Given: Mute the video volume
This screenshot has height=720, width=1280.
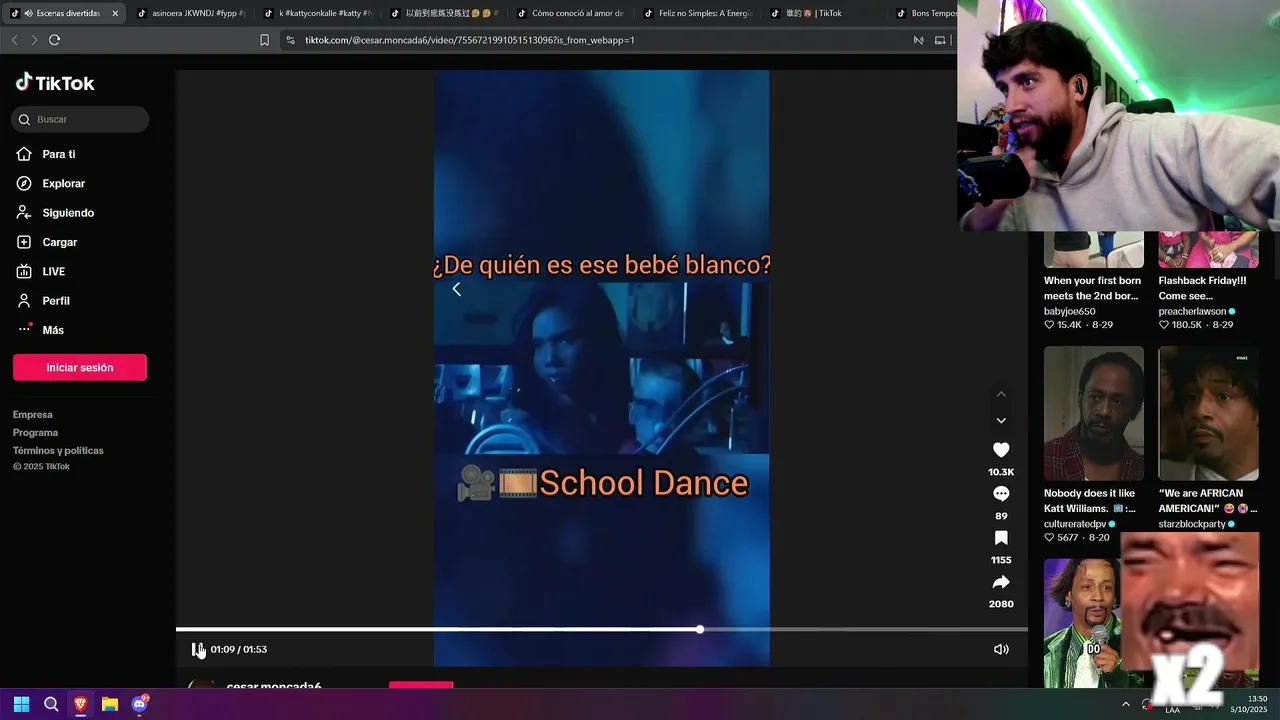Looking at the screenshot, I should [x=1001, y=649].
